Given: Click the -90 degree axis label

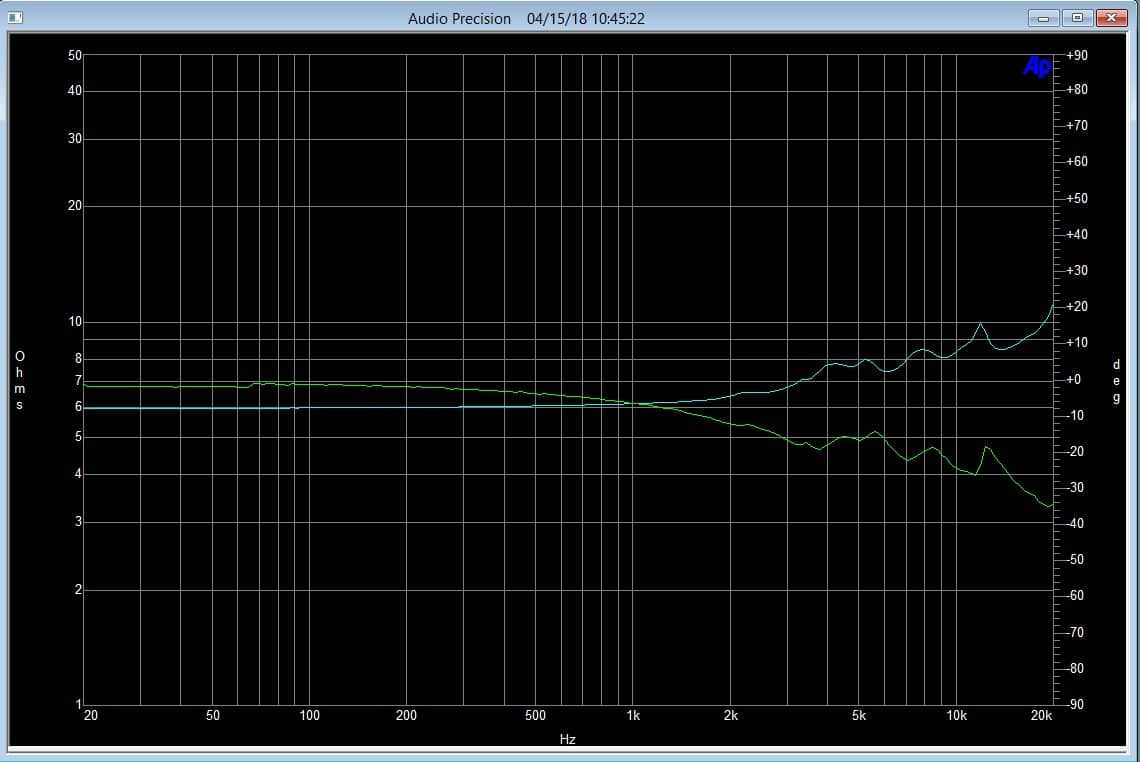Looking at the screenshot, I should click(1075, 705).
